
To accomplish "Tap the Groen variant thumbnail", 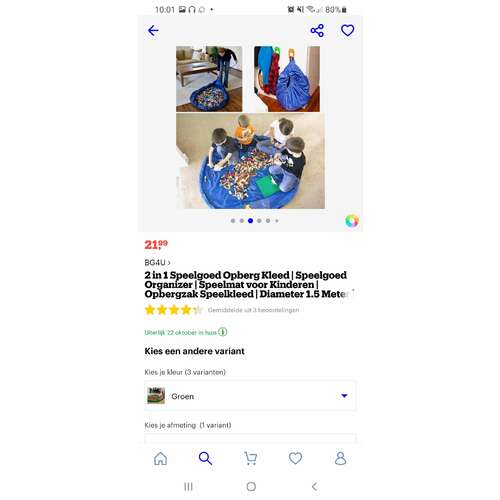I will (x=156, y=396).
